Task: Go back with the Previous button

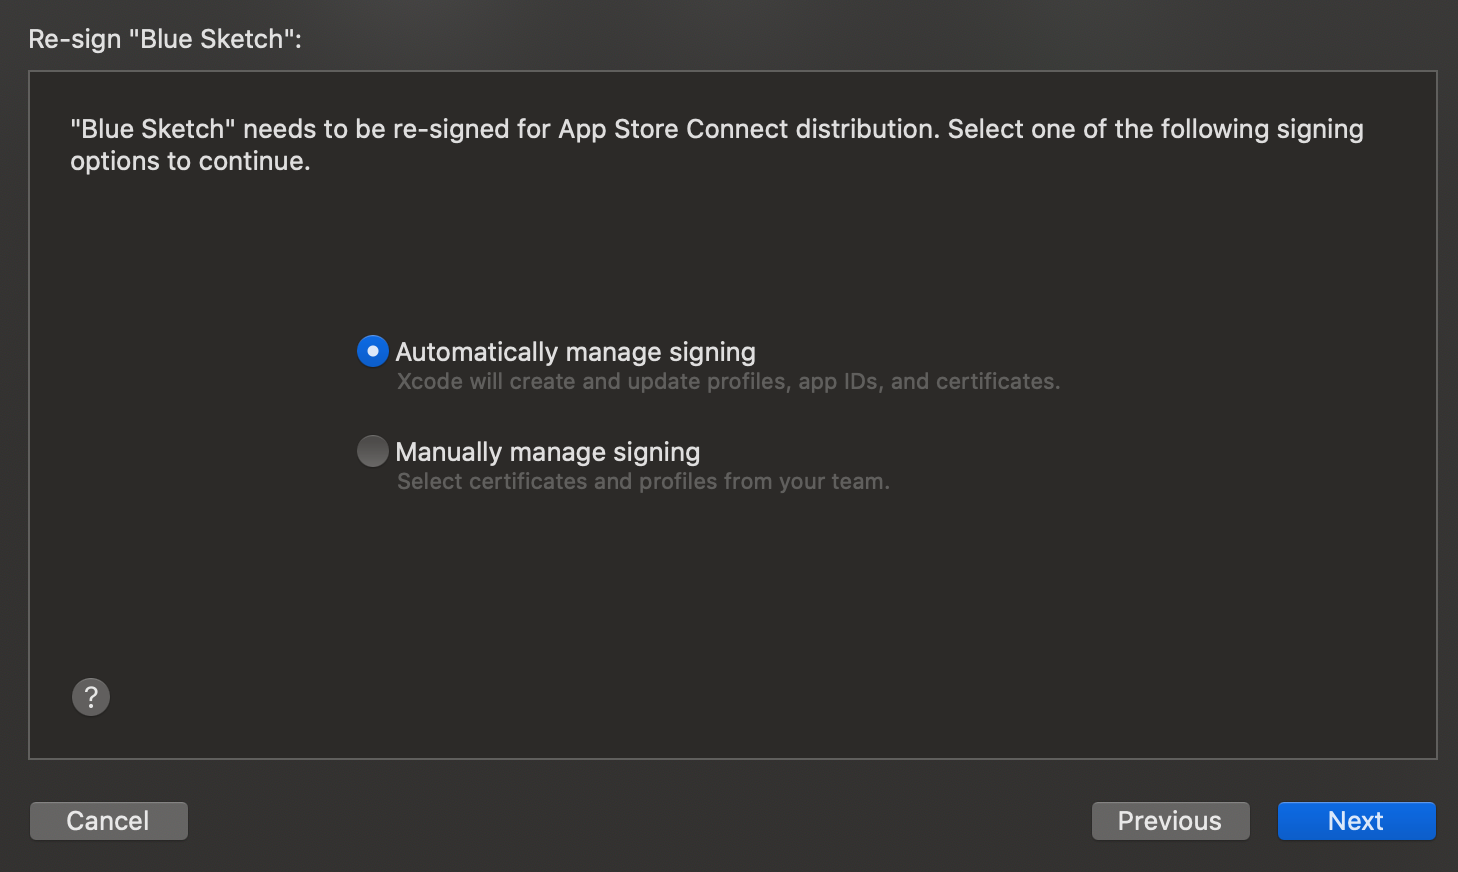Action: [1170, 821]
